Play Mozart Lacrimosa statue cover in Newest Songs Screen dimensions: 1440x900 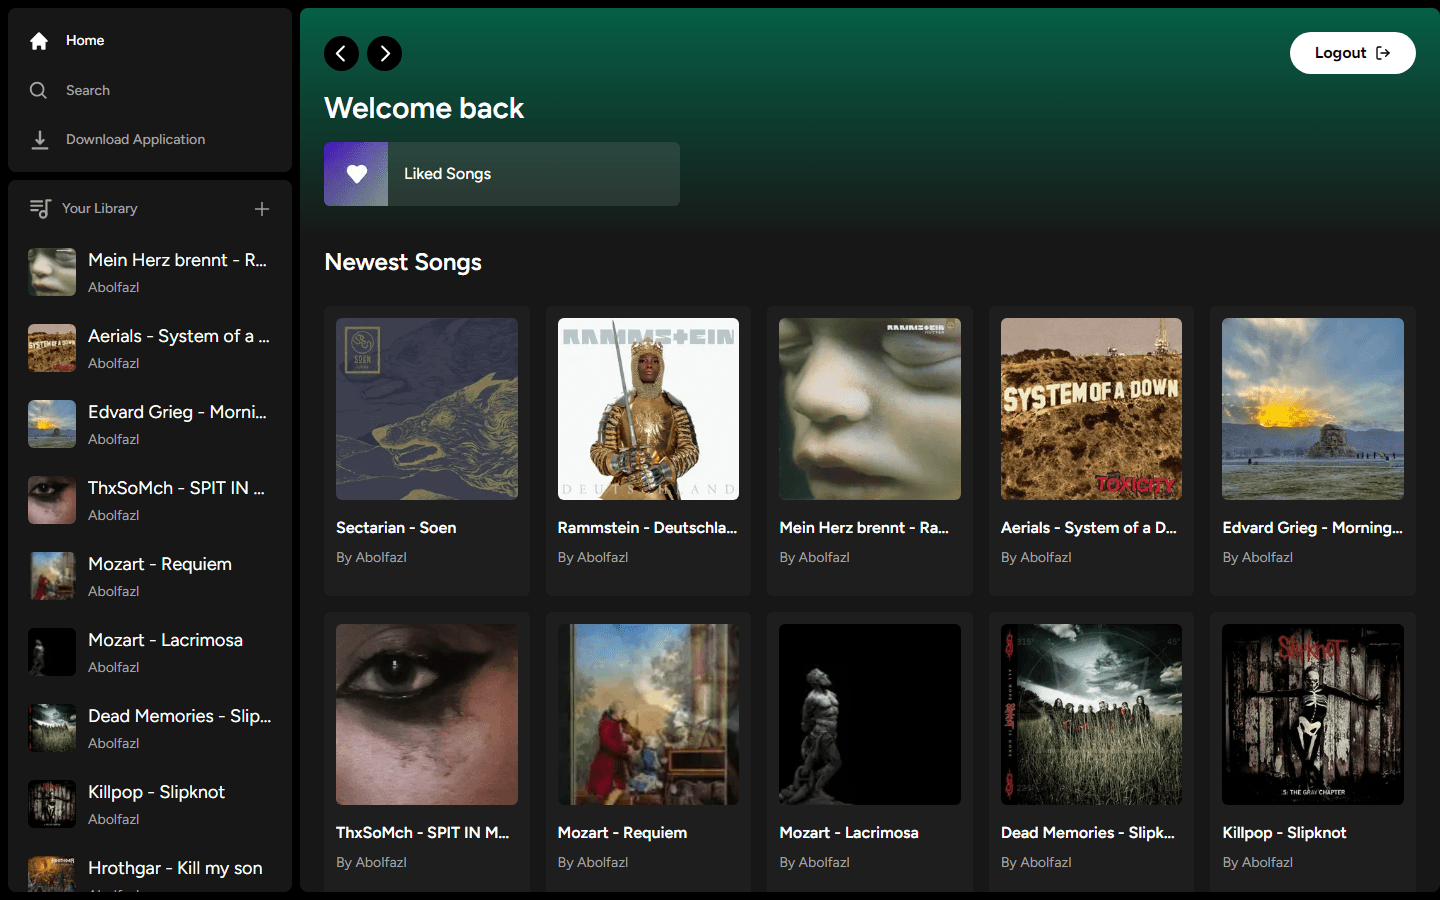(x=870, y=715)
